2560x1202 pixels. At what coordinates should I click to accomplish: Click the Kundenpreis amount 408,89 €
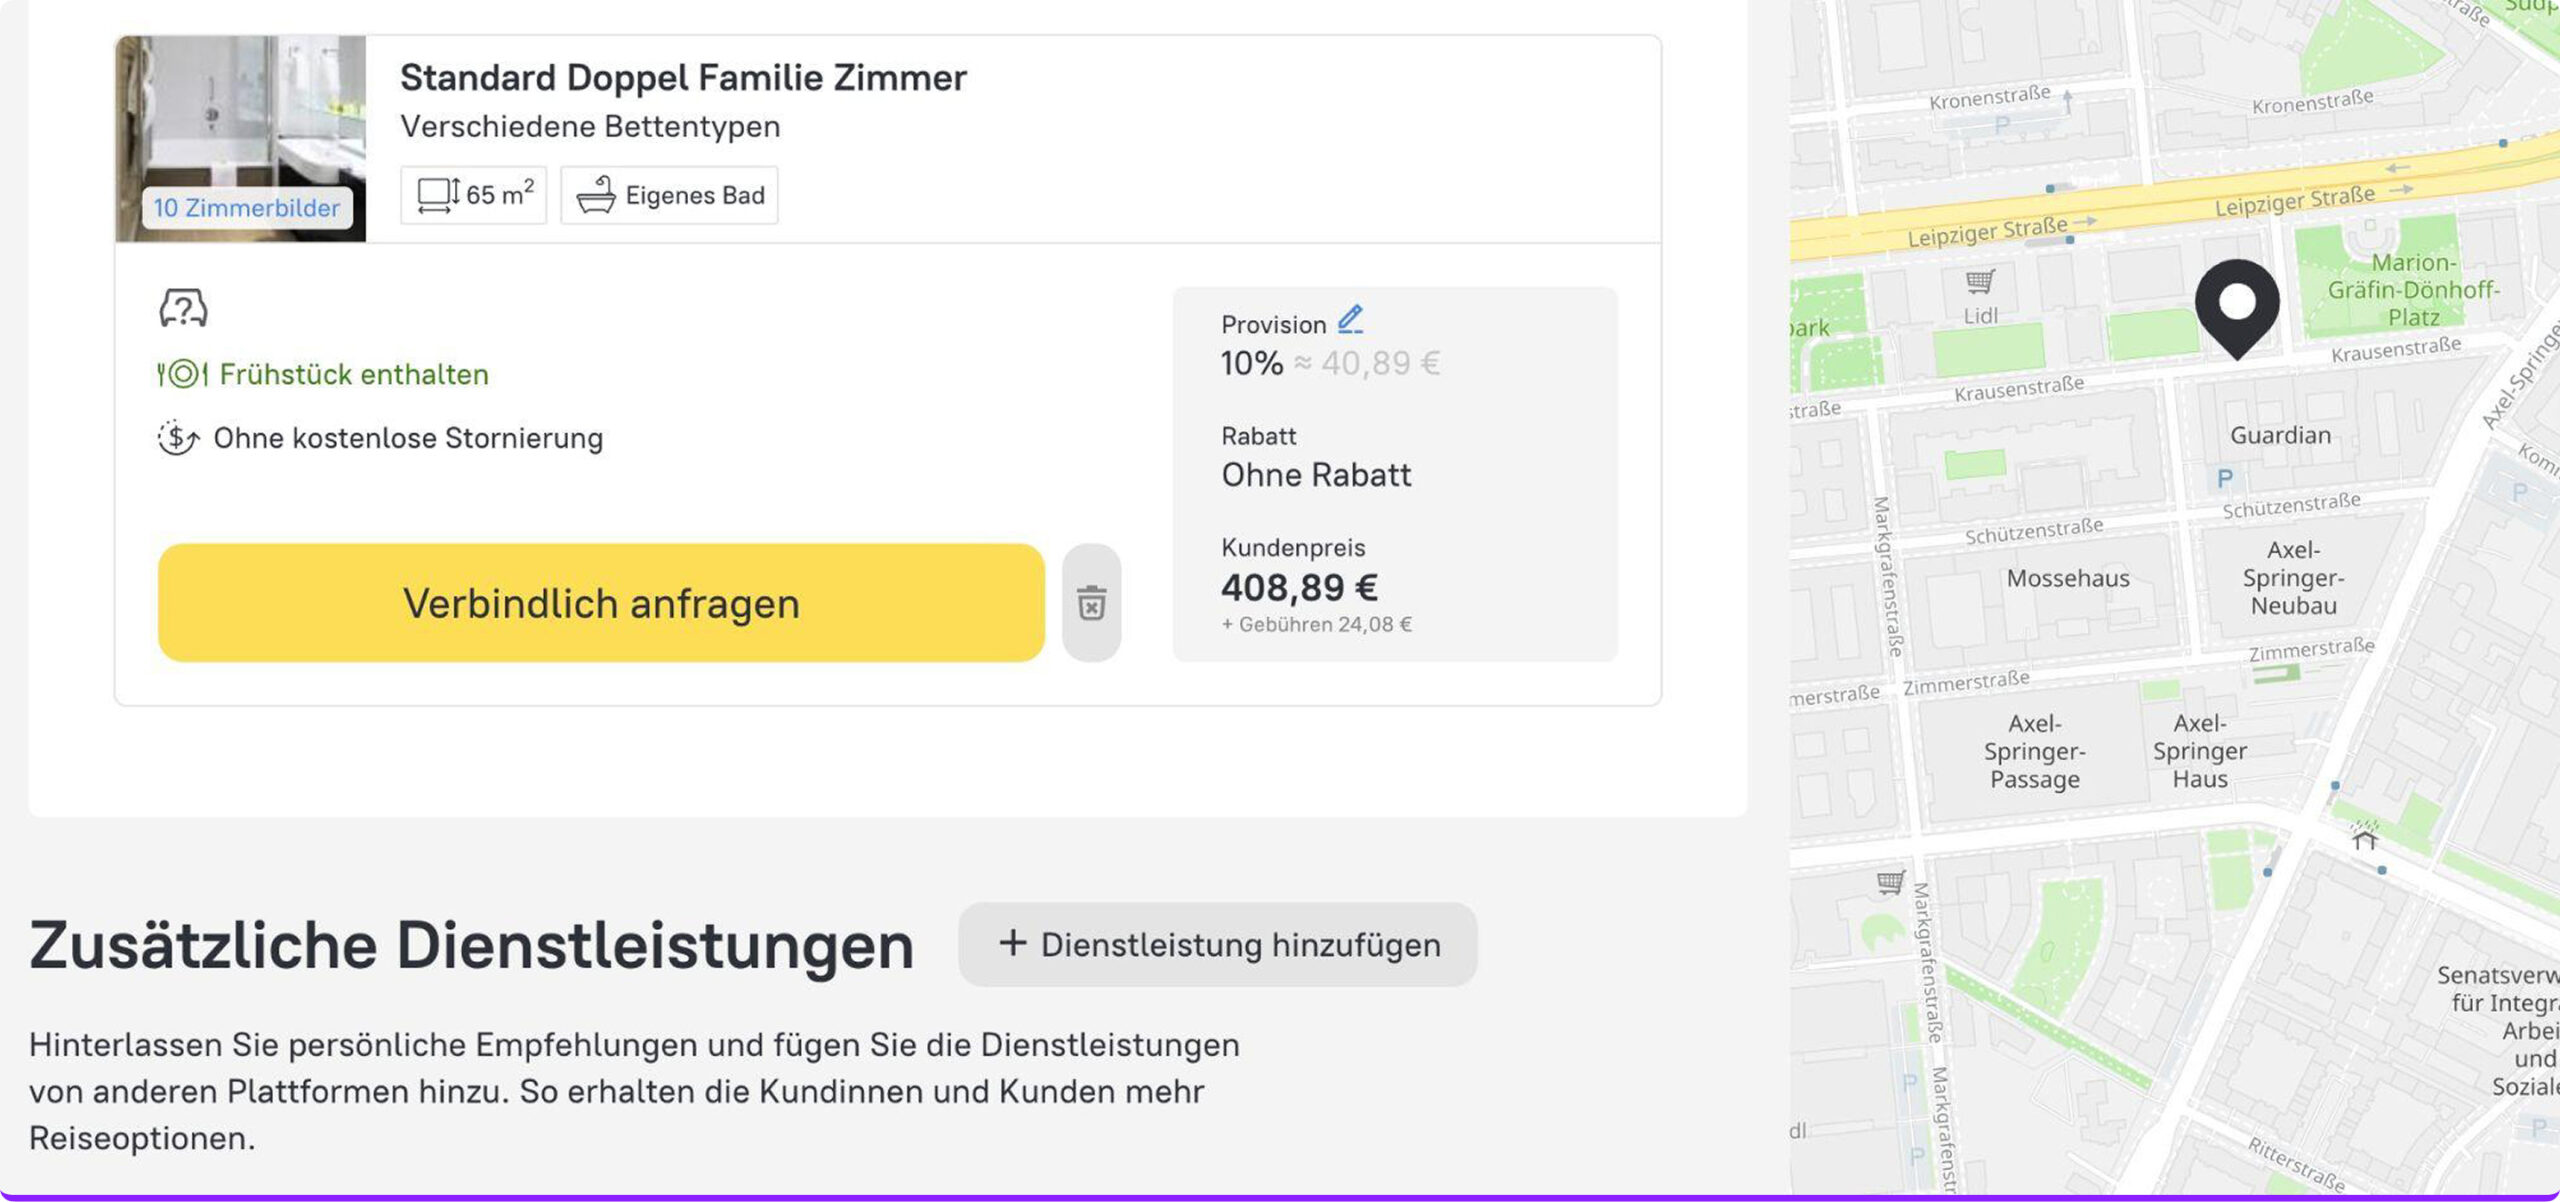[x=1299, y=588]
